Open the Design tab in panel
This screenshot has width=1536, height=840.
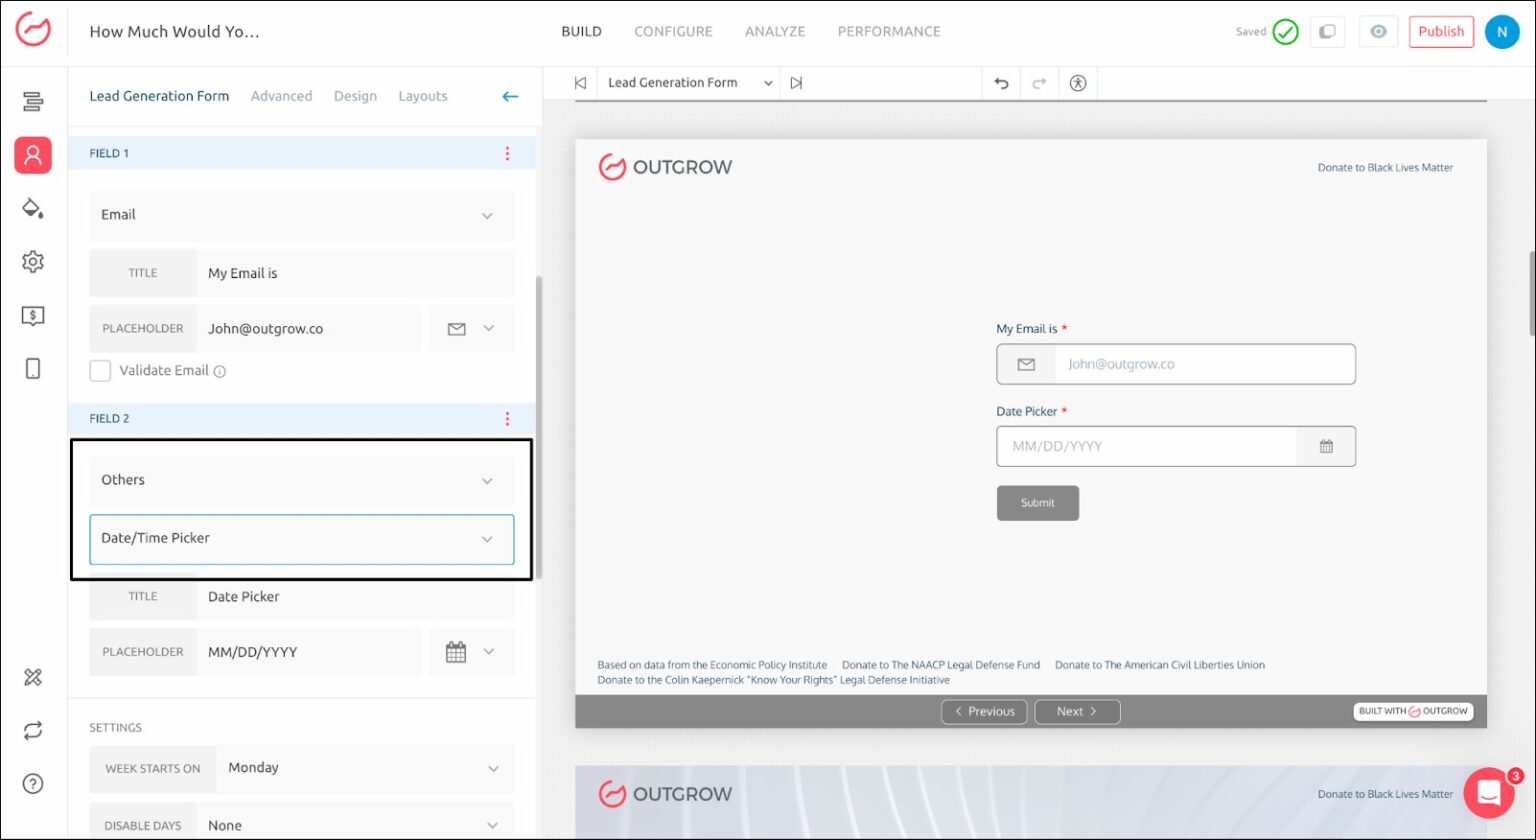(x=355, y=97)
